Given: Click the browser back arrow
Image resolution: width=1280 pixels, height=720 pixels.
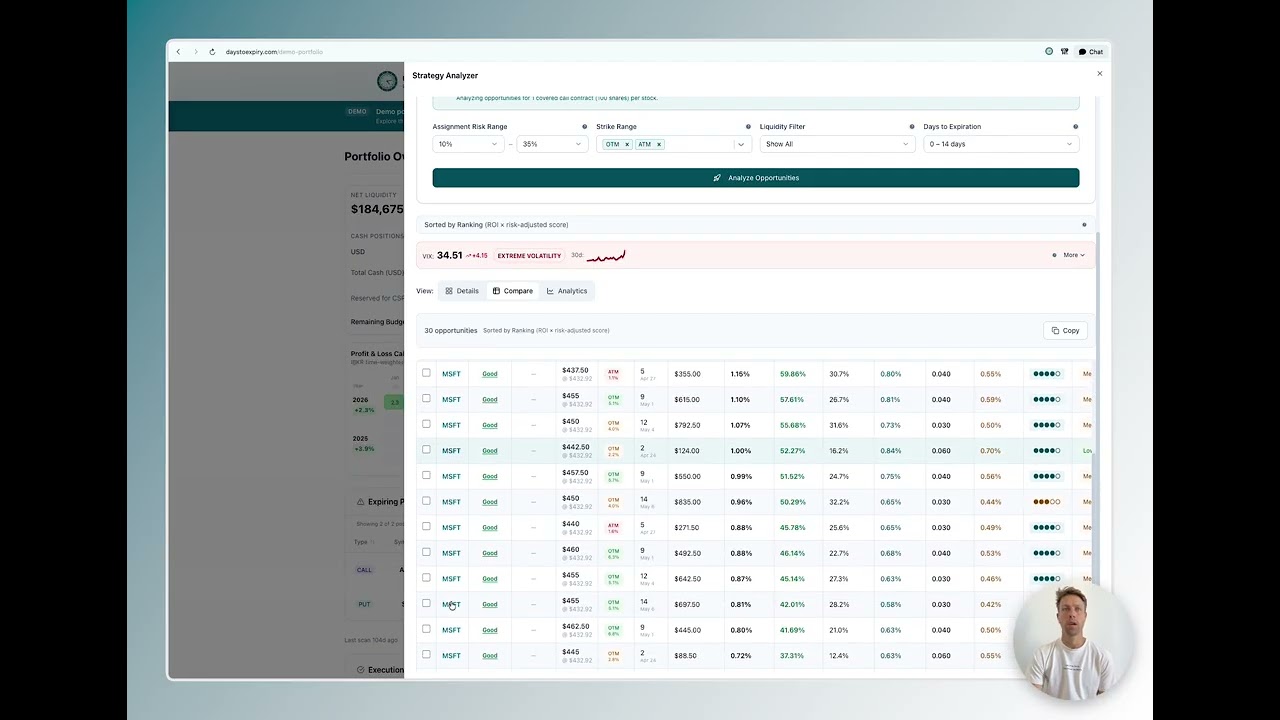Looking at the screenshot, I should coord(179,52).
